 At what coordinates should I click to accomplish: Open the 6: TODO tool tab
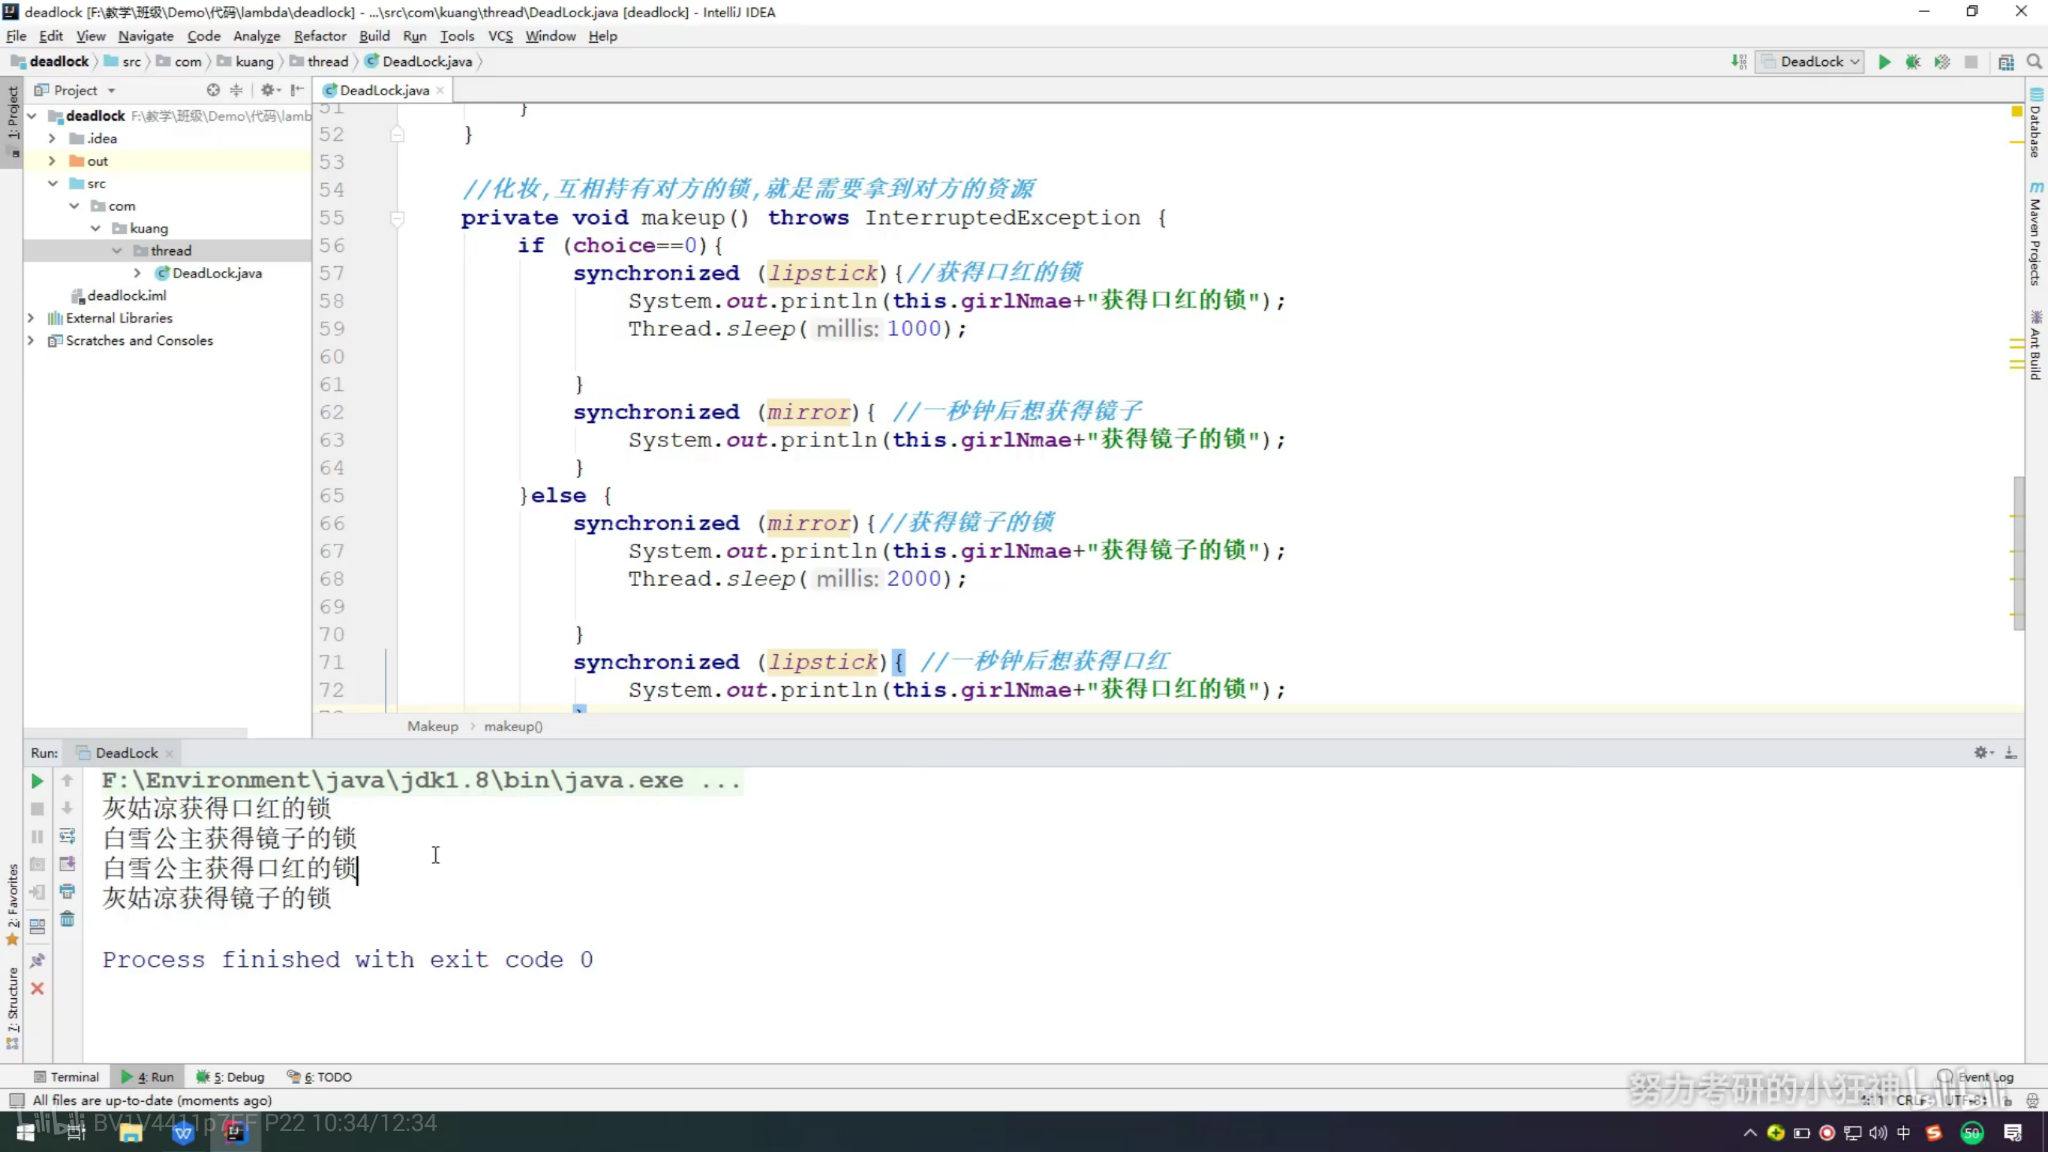coord(320,1077)
